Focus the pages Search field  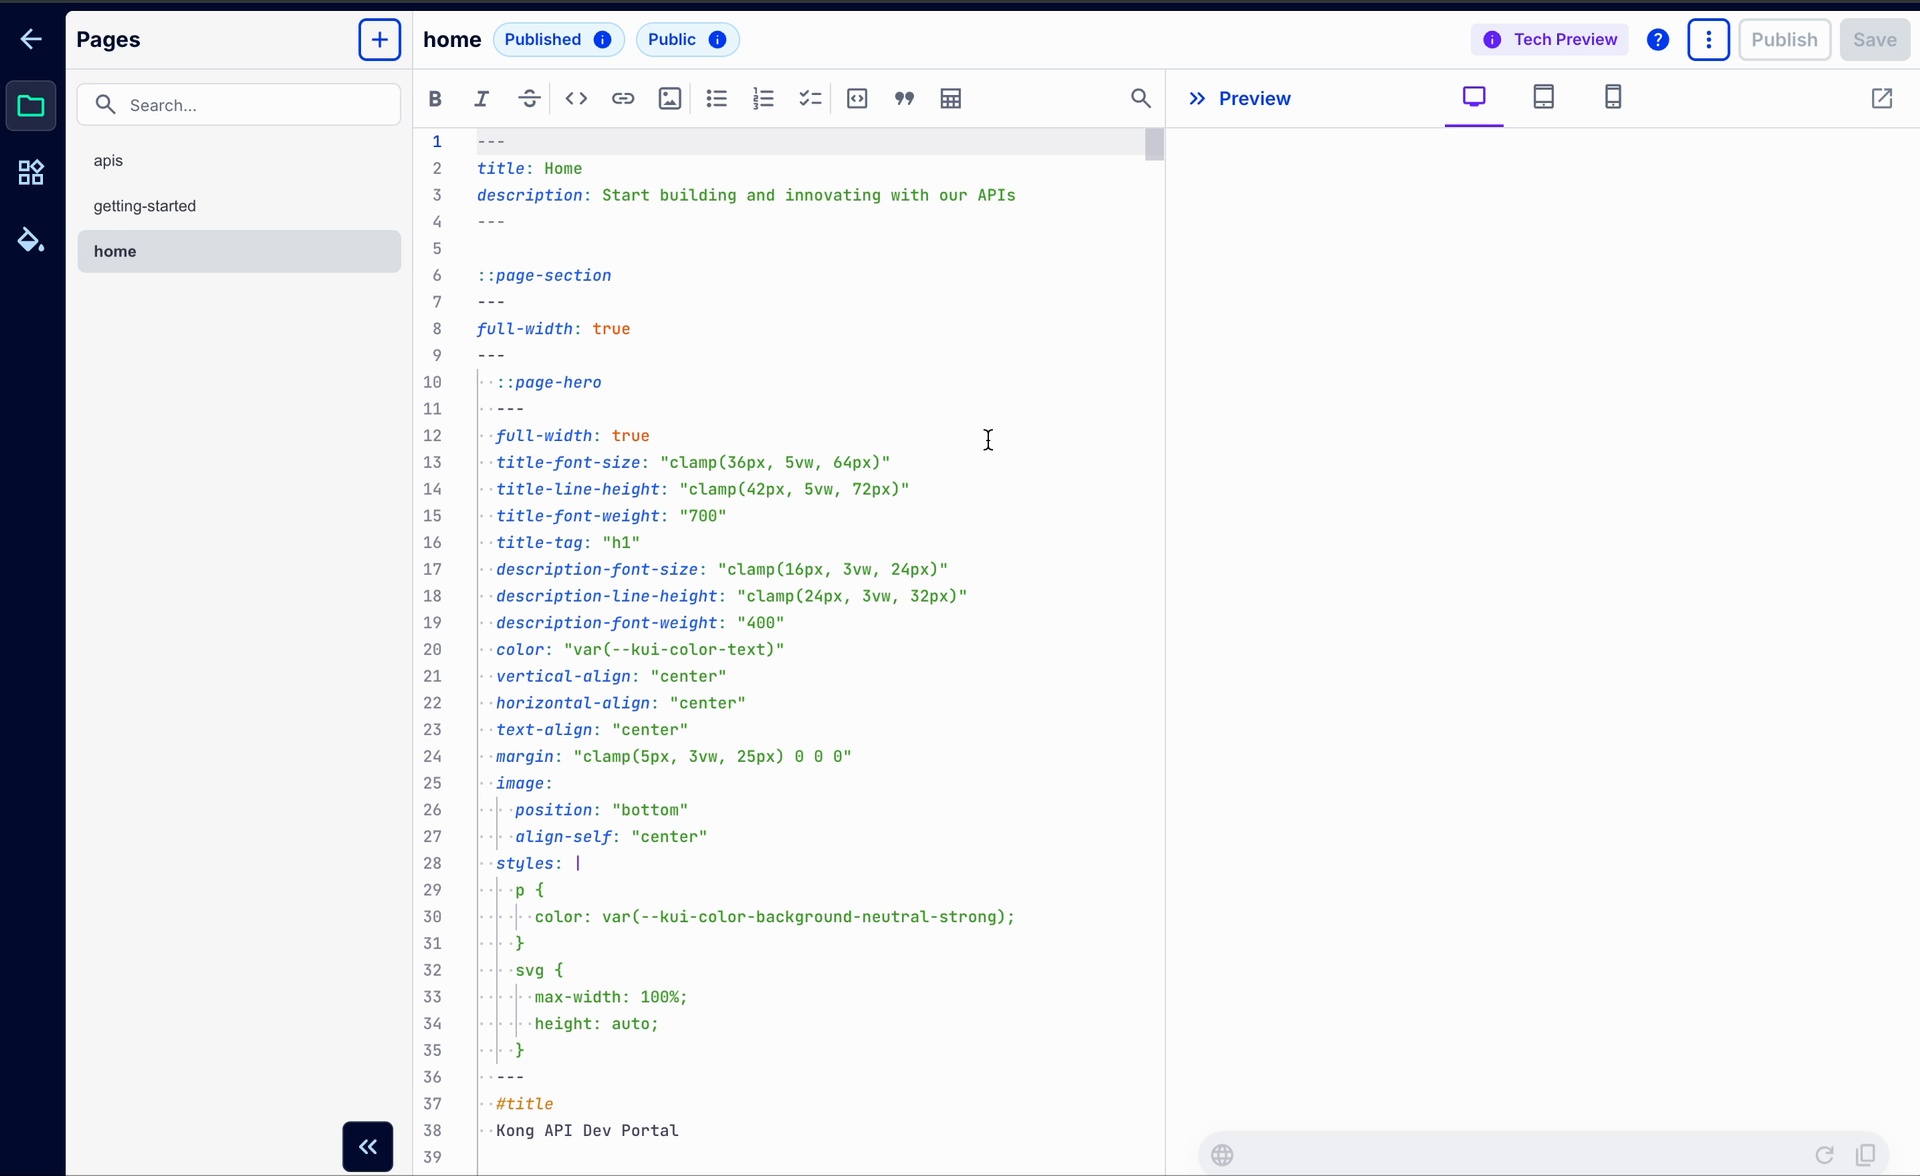click(239, 105)
